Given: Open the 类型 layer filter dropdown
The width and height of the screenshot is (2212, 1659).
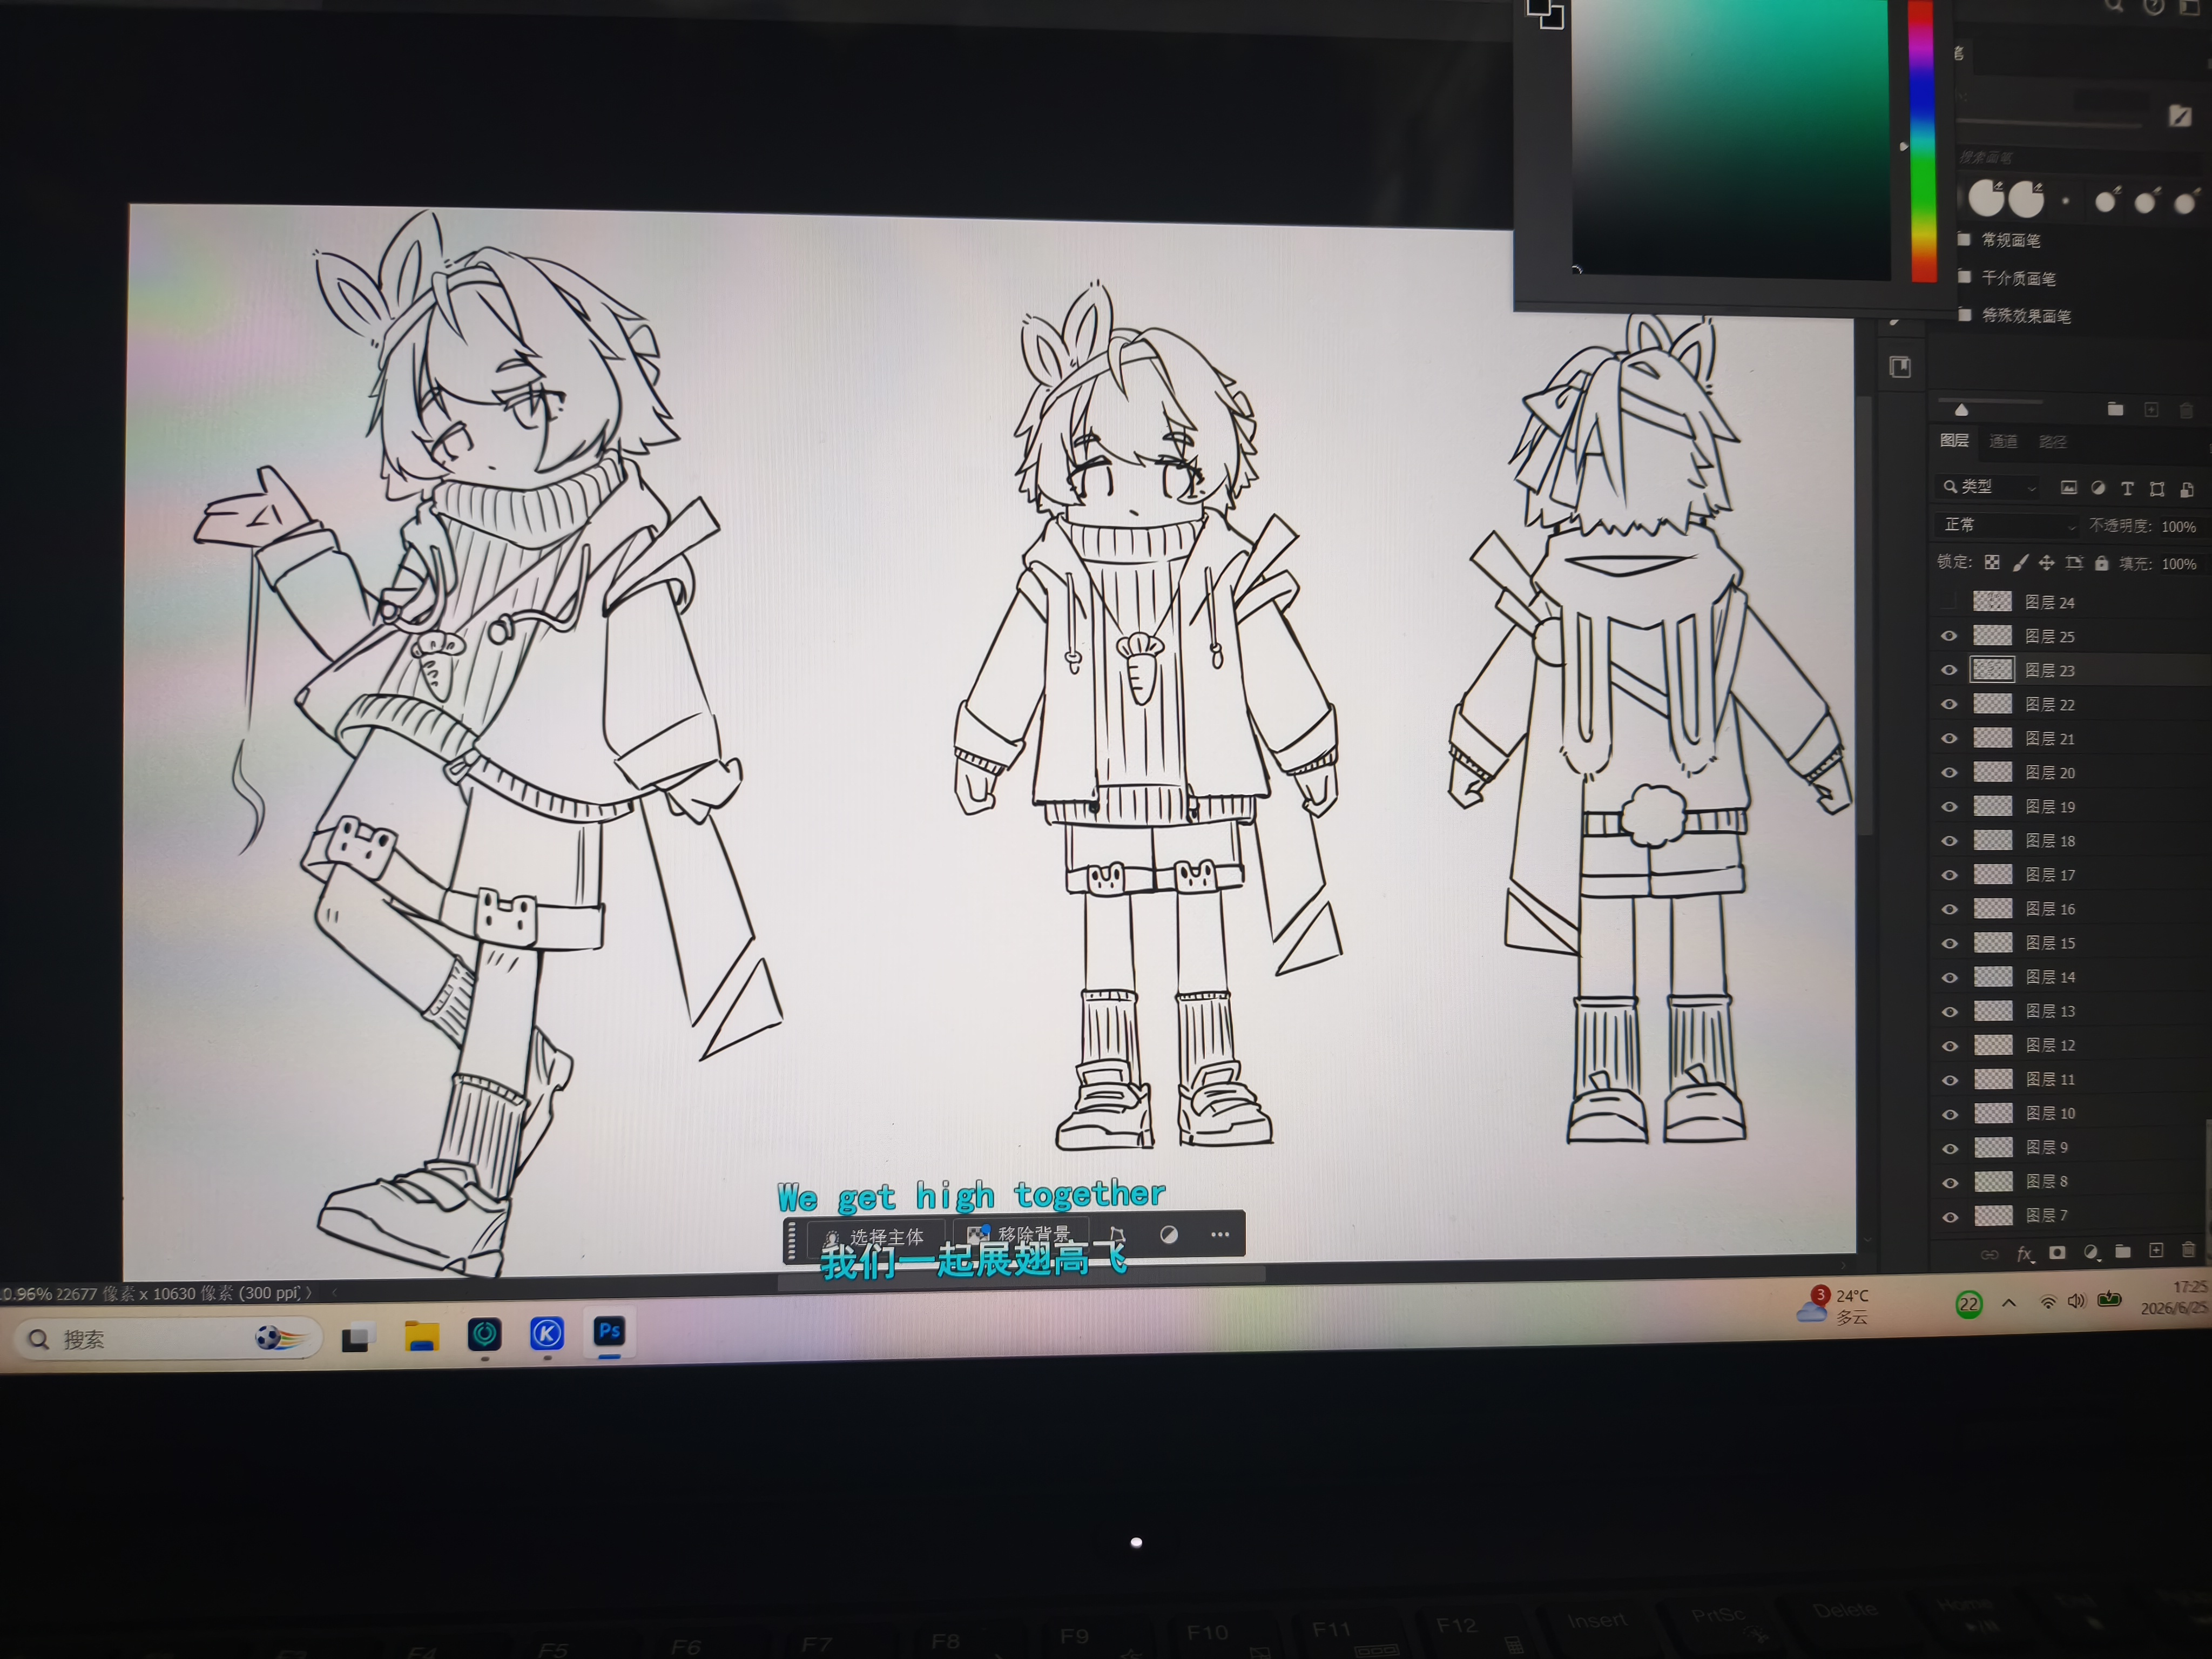Looking at the screenshot, I should [x=1989, y=487].
